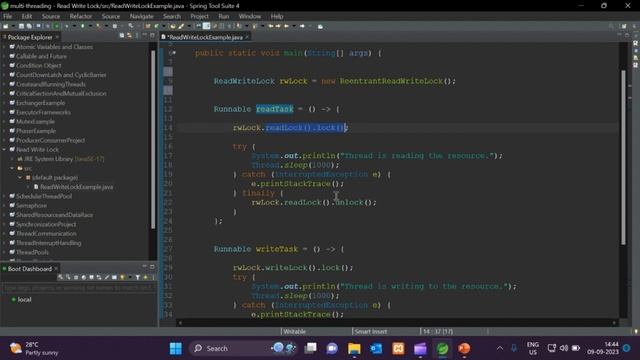The height and width of the screenshot is (360, 640).
Task: Click the Open Perspective icon
Action: point(624,26)
